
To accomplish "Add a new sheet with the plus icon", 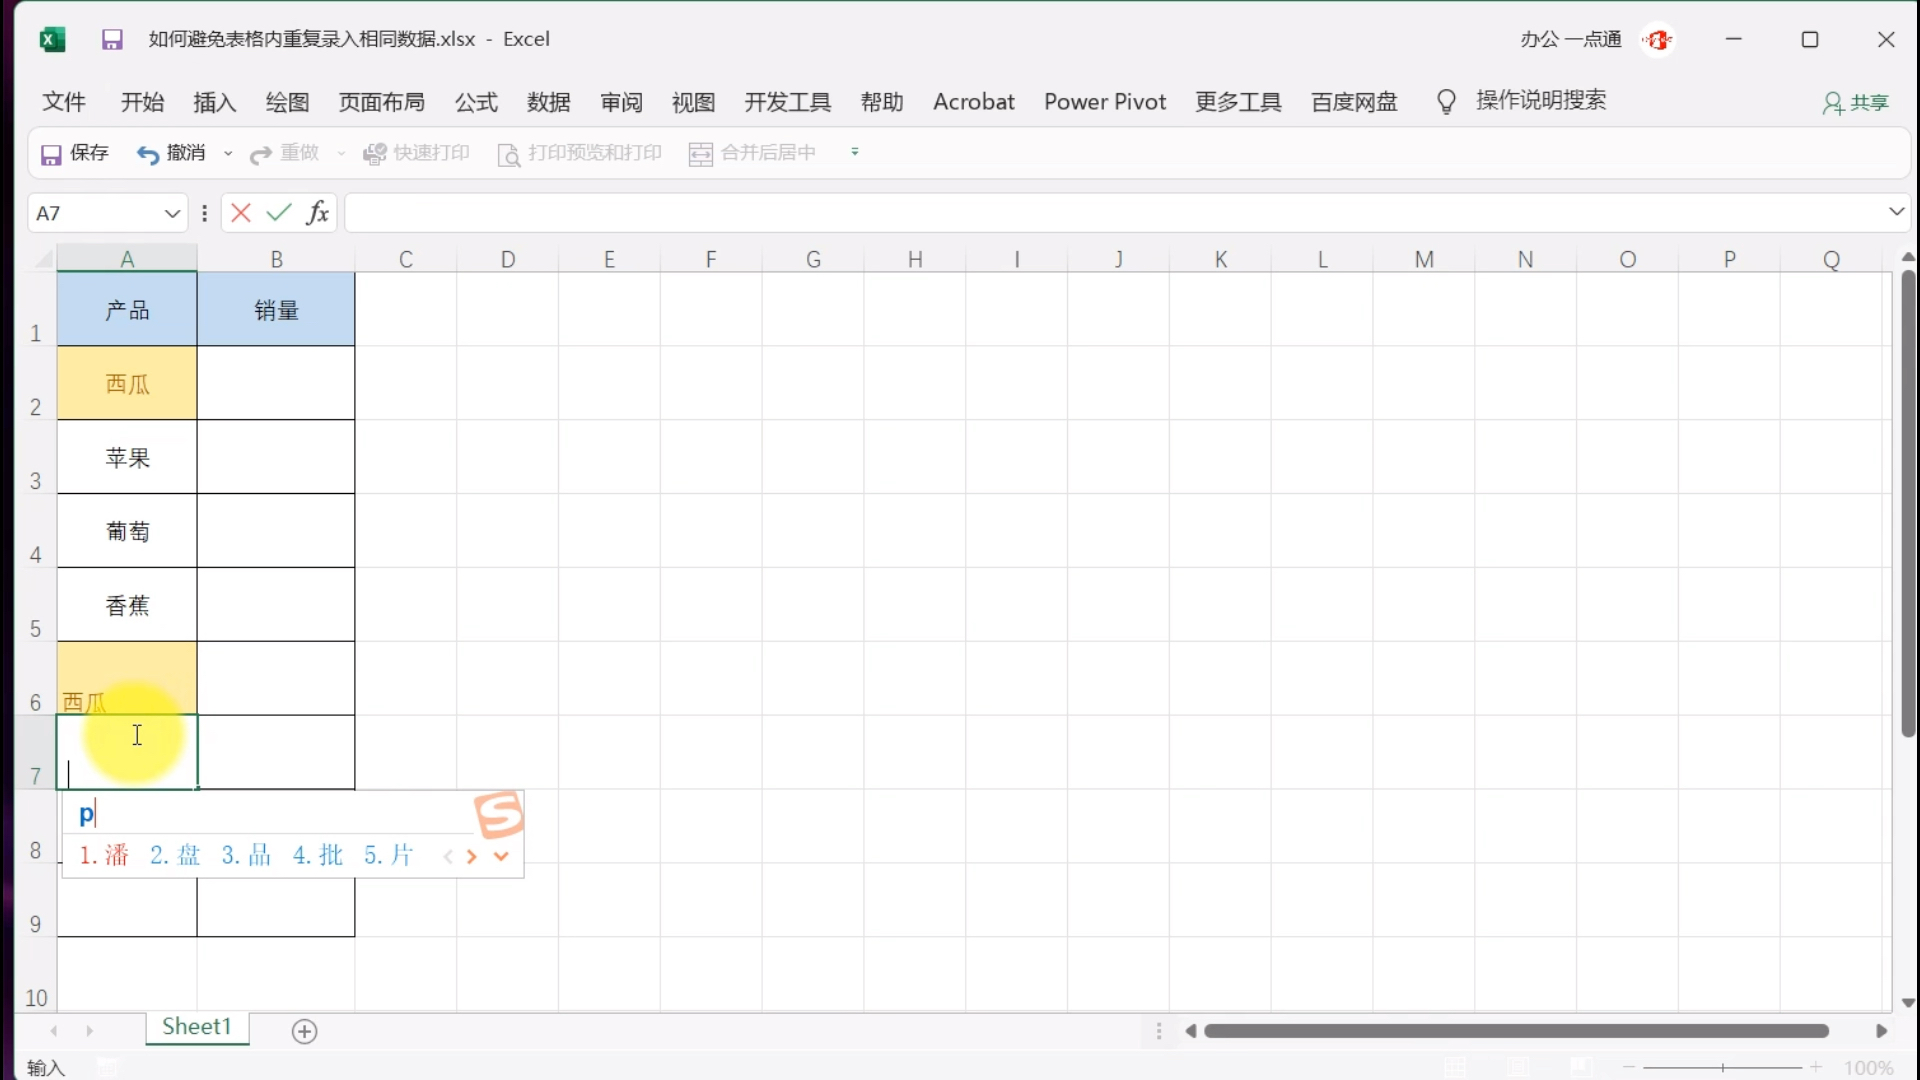I will [305, 1031].
